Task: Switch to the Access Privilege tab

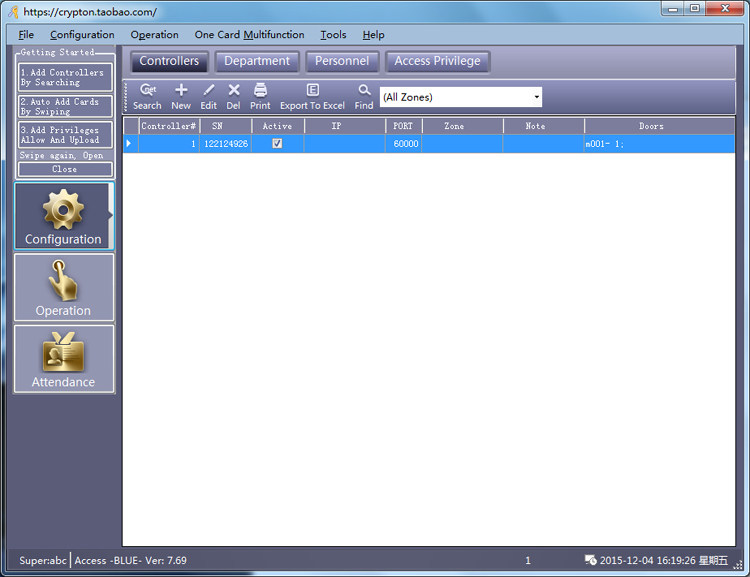Action: tap(437, 61)
